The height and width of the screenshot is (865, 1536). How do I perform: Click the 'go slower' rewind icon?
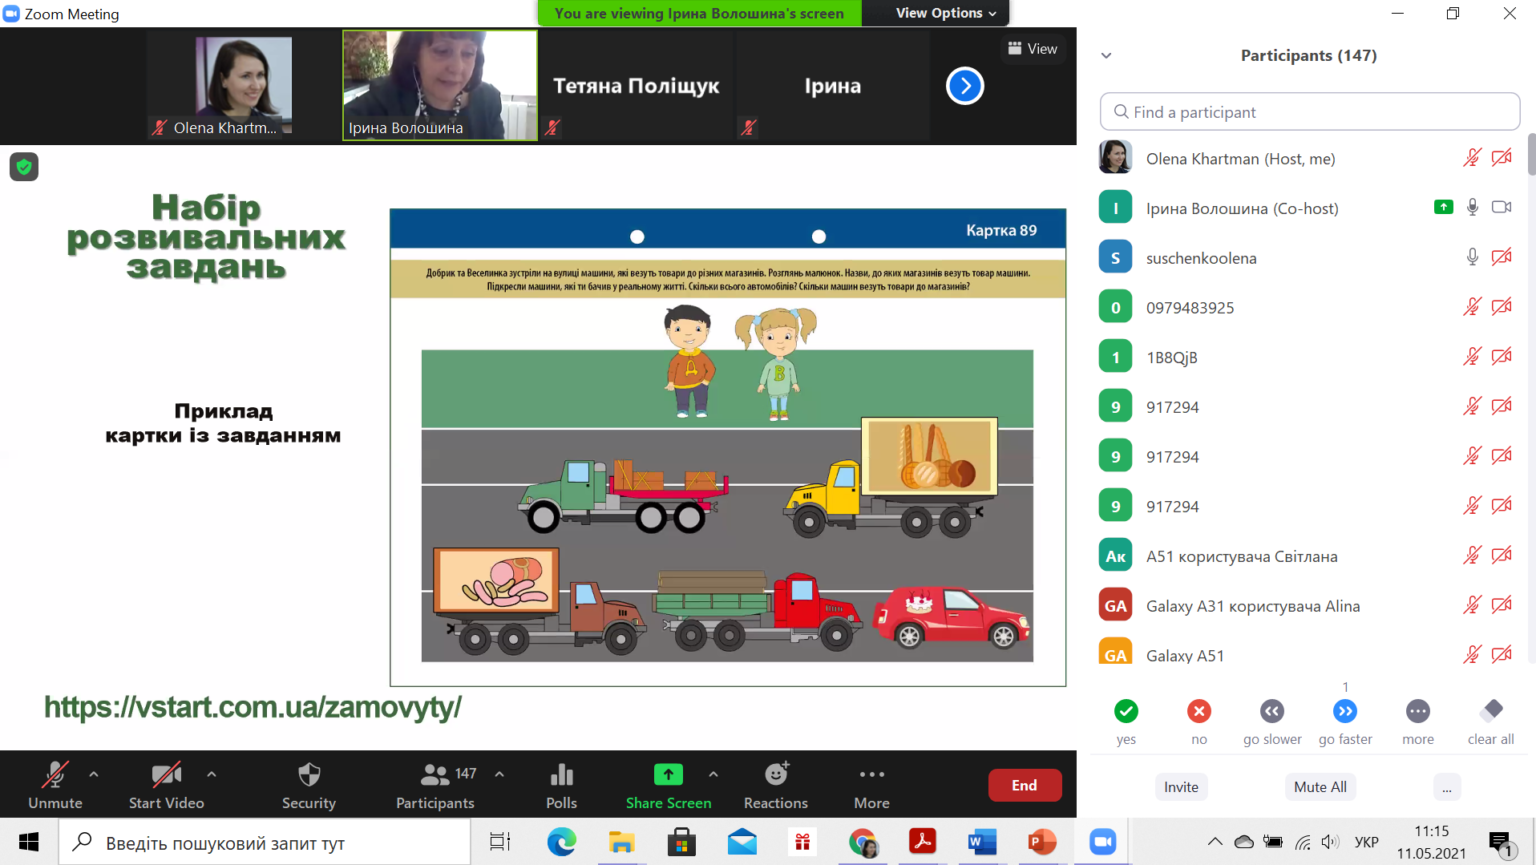1272,711
